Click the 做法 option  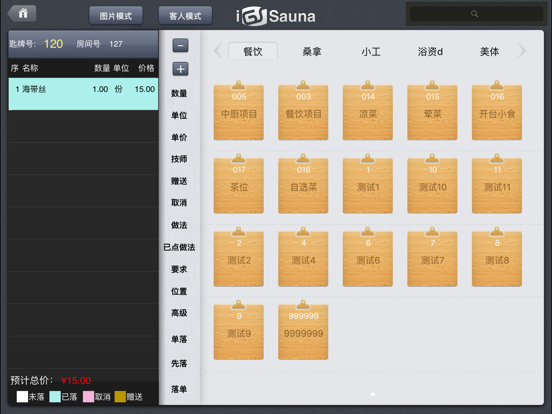pos(179,225)
